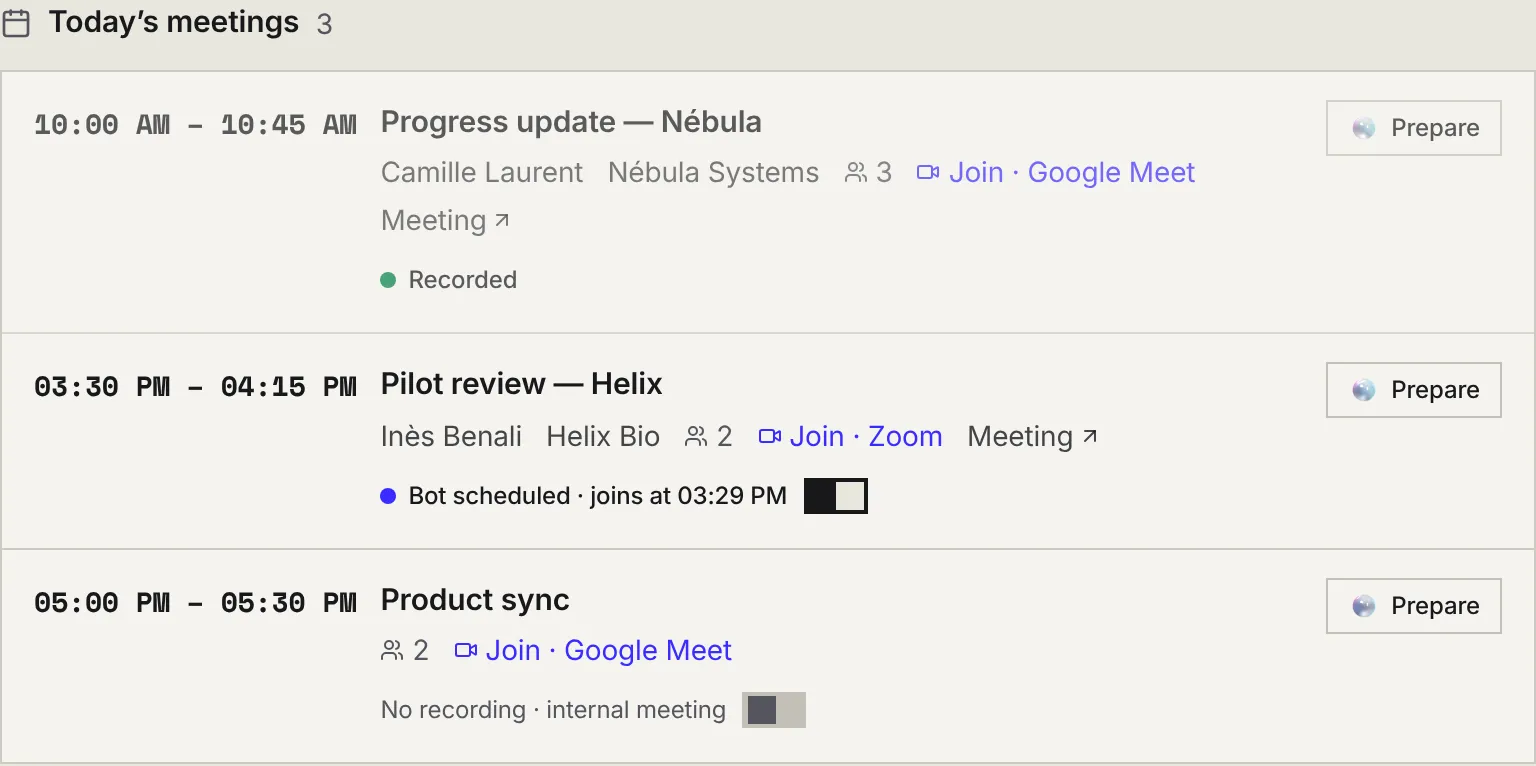
Task: Join Nébula meeting via Google Meet
Action: pos(1056,173)
